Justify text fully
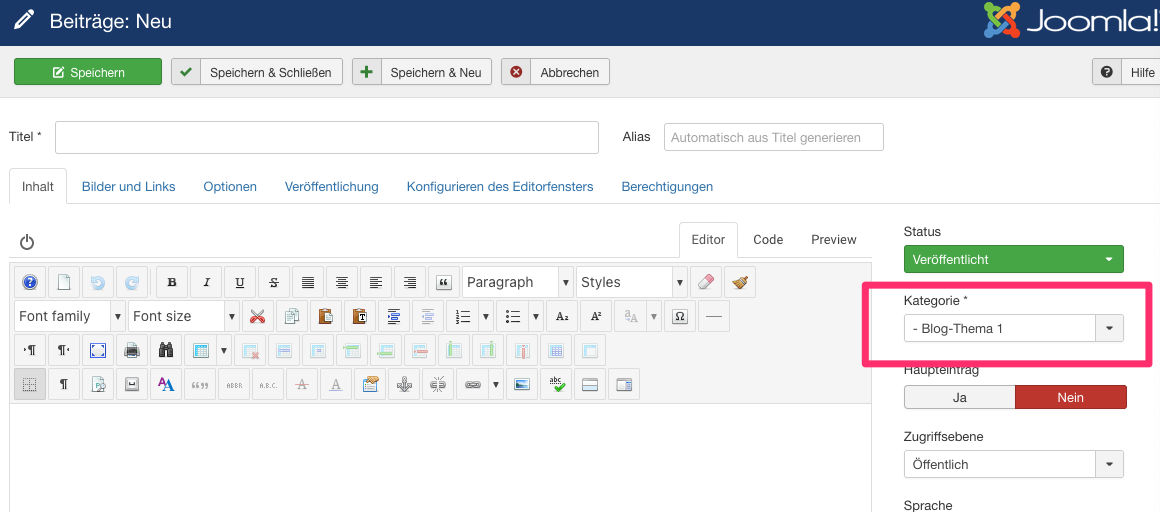1160x512 pixels. (308, 282)
